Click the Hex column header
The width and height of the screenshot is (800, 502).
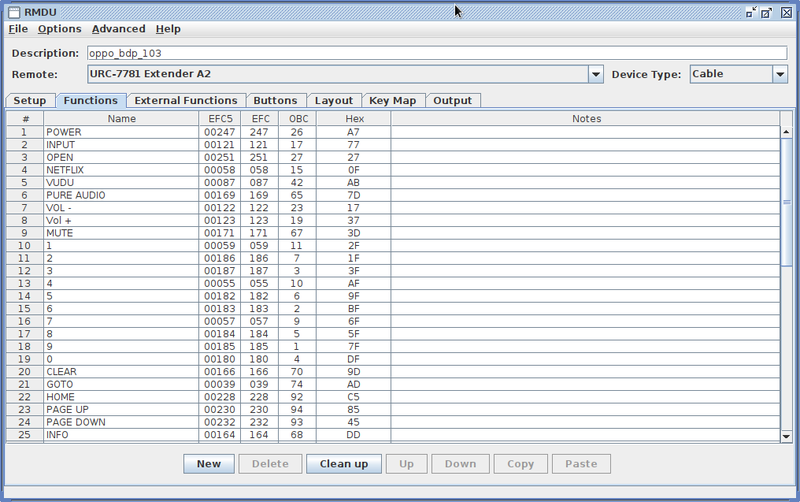pyautogui.click(x=354, y=119)
